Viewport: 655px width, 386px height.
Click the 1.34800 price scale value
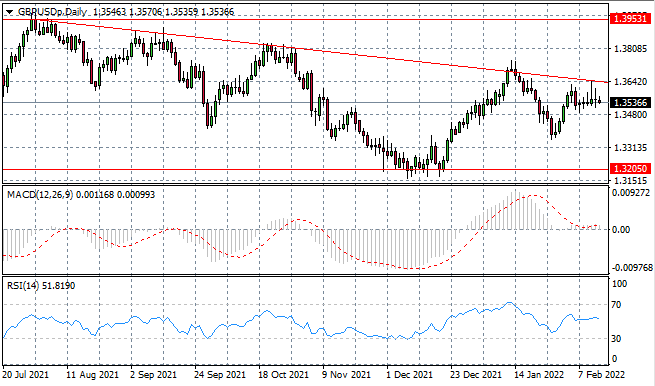point(630,114)
